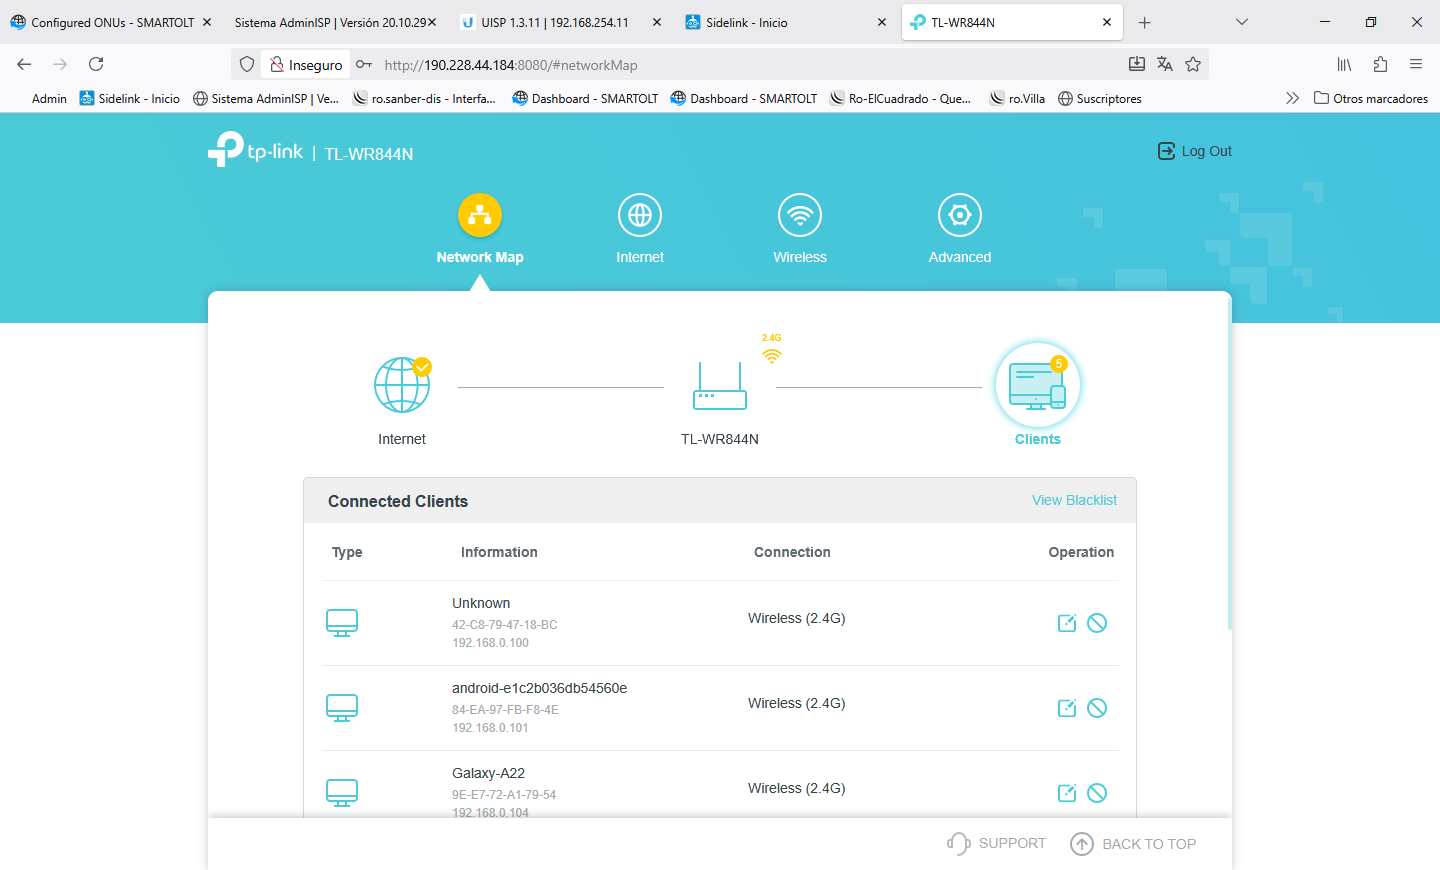The height and width of the screenshot is (870, 1440).
Task: Select the Clients icon in the network map
Action: click(x=1037, y=387)
